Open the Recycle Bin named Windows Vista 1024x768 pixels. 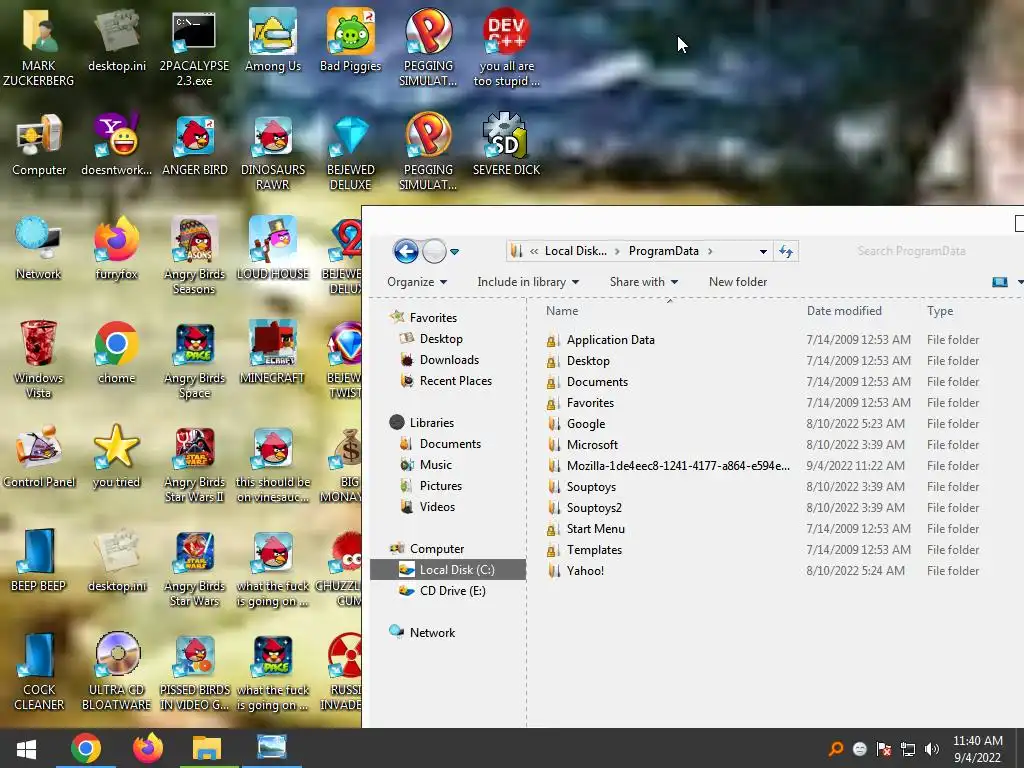(x=39, y=359)
